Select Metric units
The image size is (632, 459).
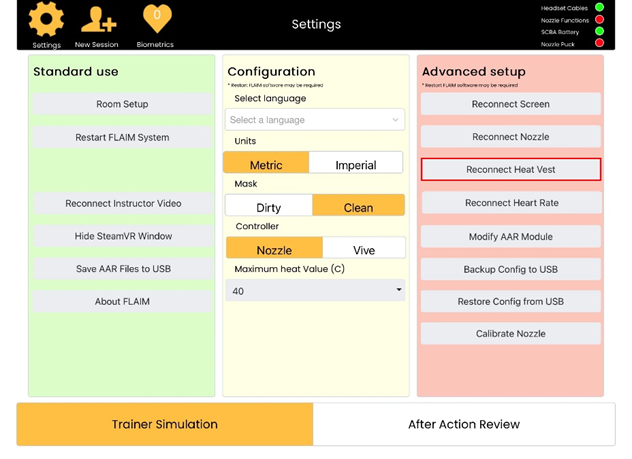266,165
